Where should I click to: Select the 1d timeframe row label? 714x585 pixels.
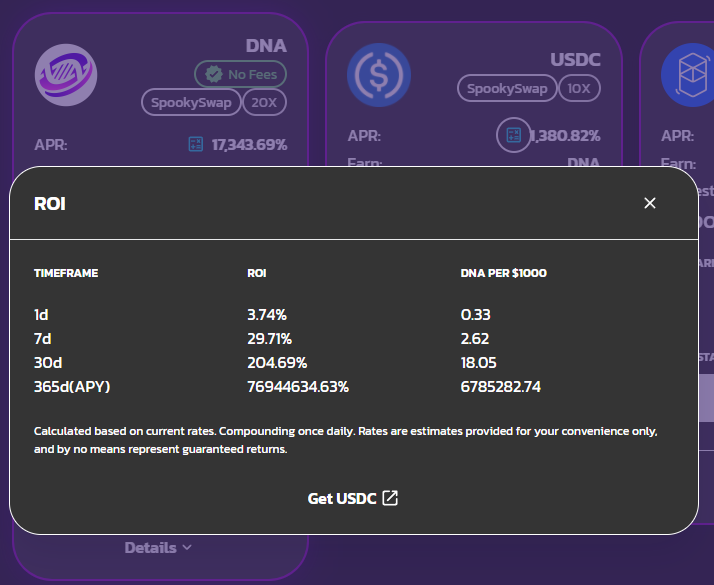[x=41, y=315]
